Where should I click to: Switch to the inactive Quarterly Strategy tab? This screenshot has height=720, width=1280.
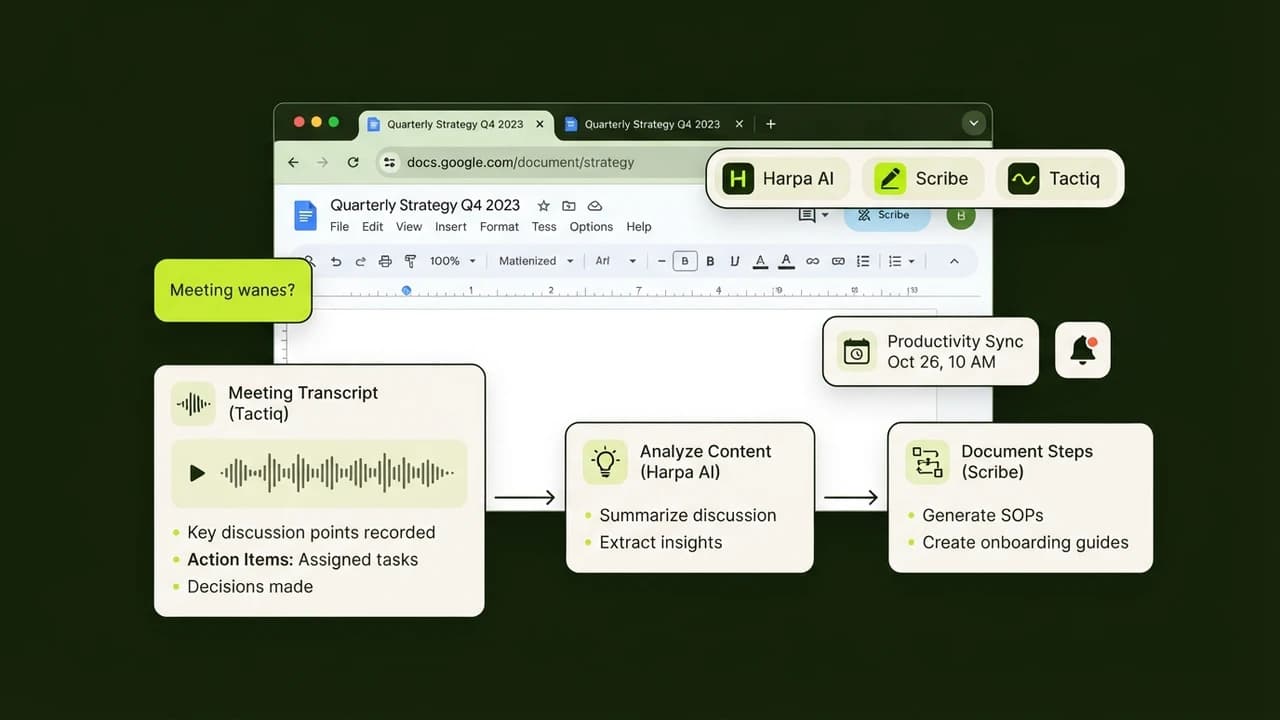click(653, 124)
